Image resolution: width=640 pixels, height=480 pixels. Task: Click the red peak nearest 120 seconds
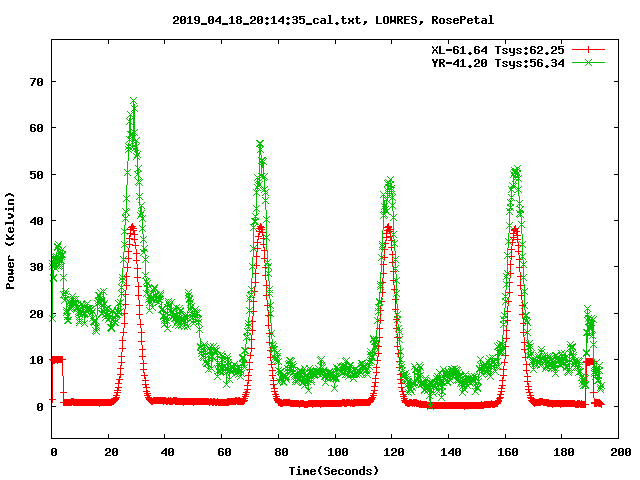(388, 227)
